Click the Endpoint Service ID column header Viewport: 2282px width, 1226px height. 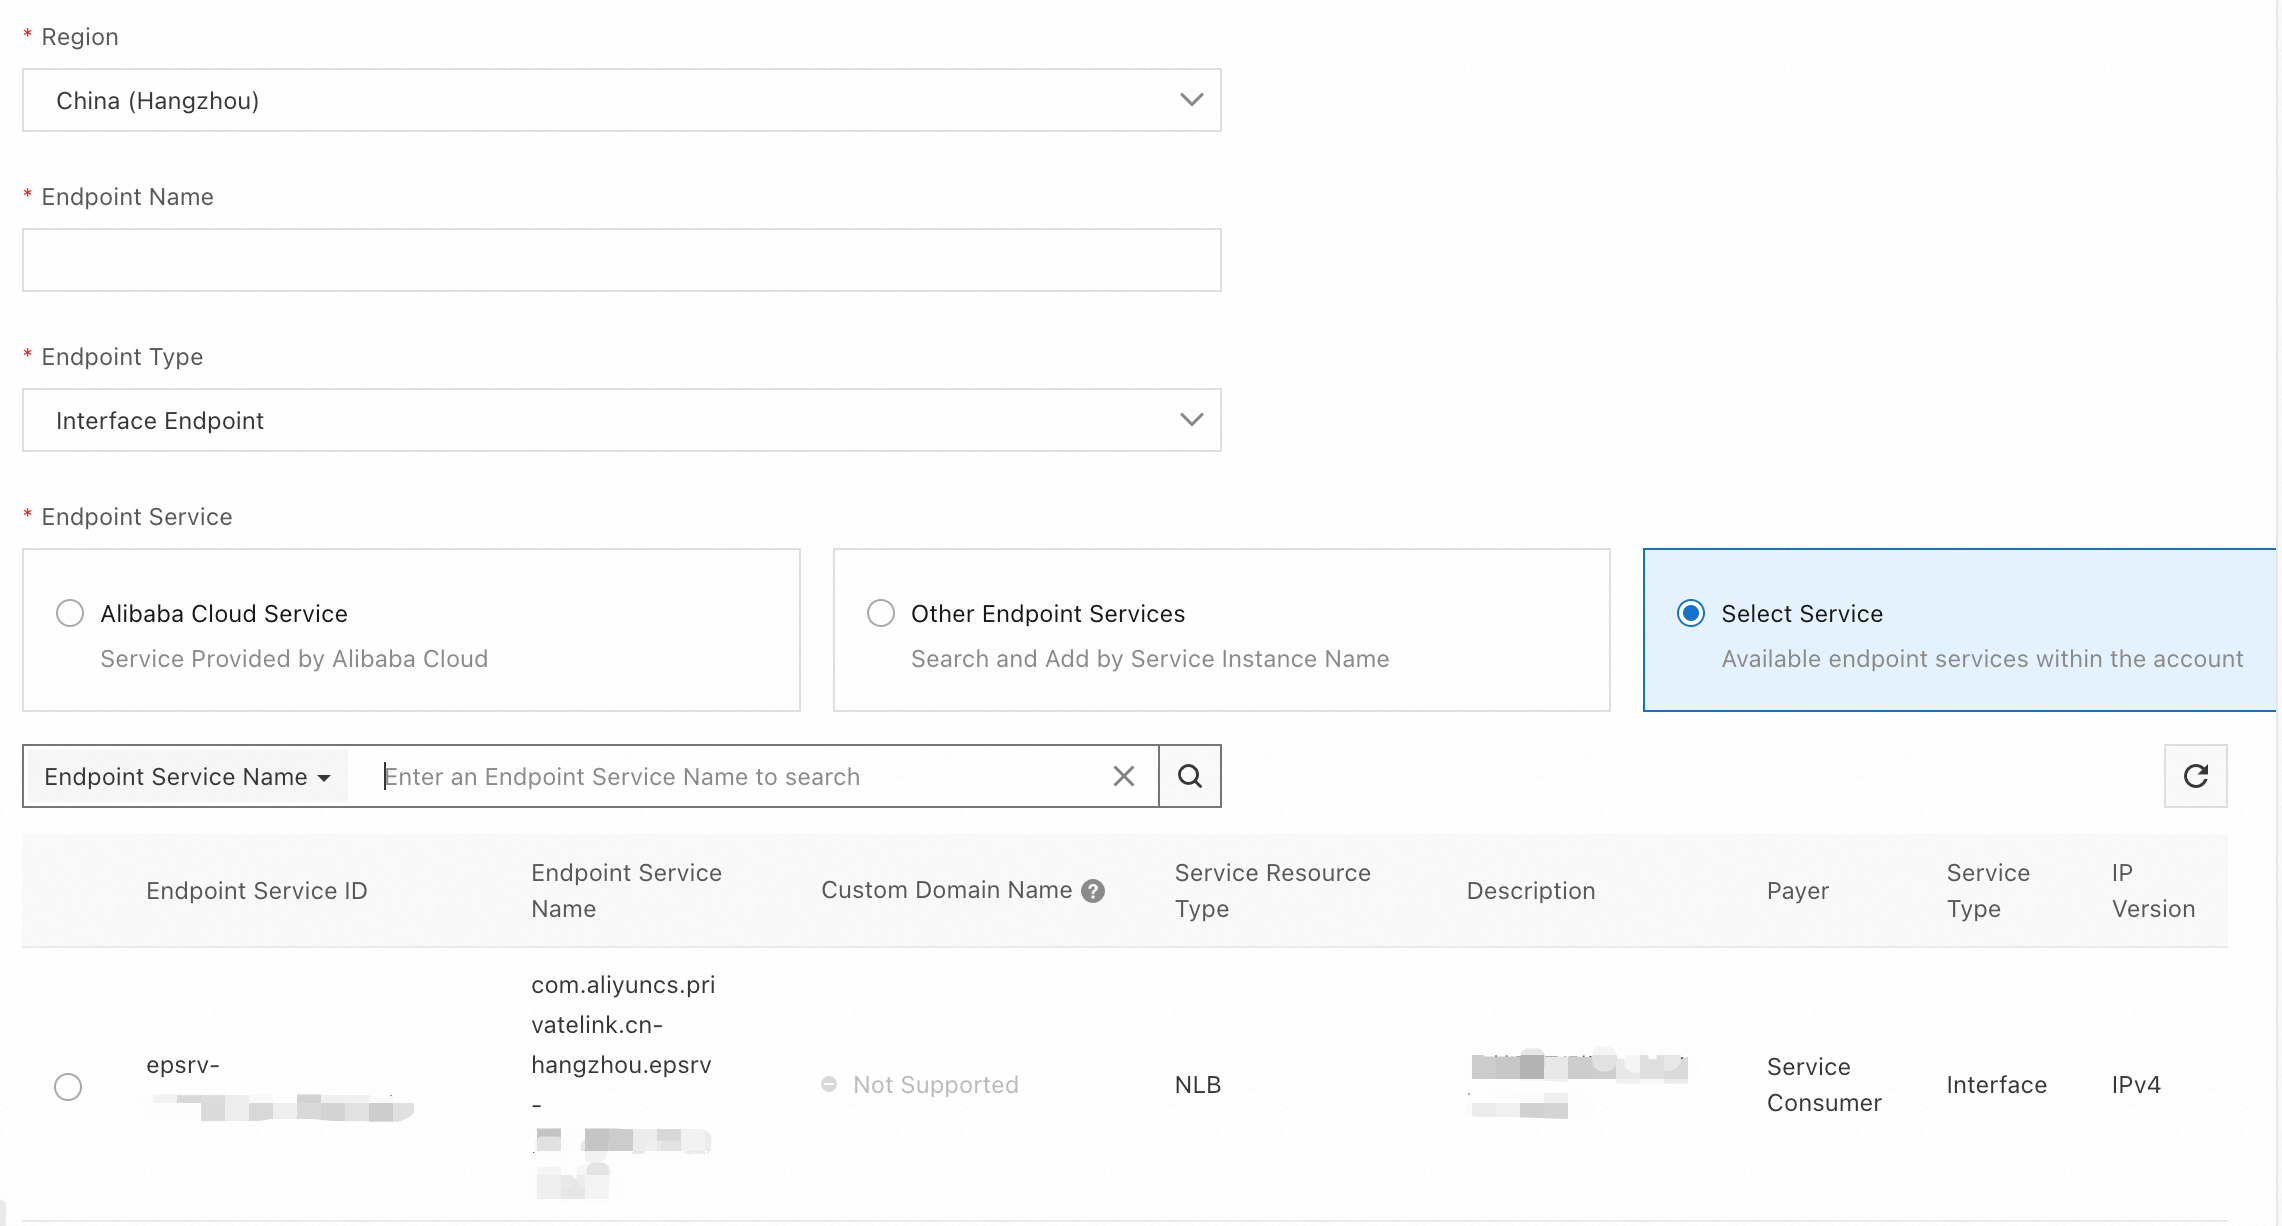coord(256,891)
